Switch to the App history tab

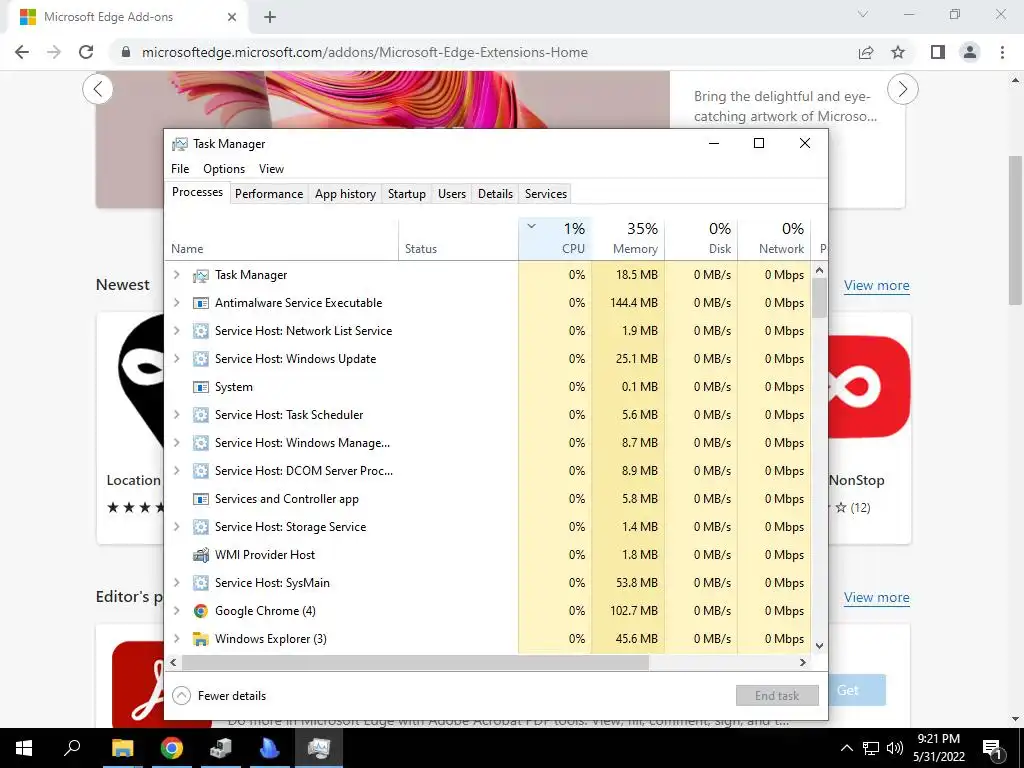point(345,194)
